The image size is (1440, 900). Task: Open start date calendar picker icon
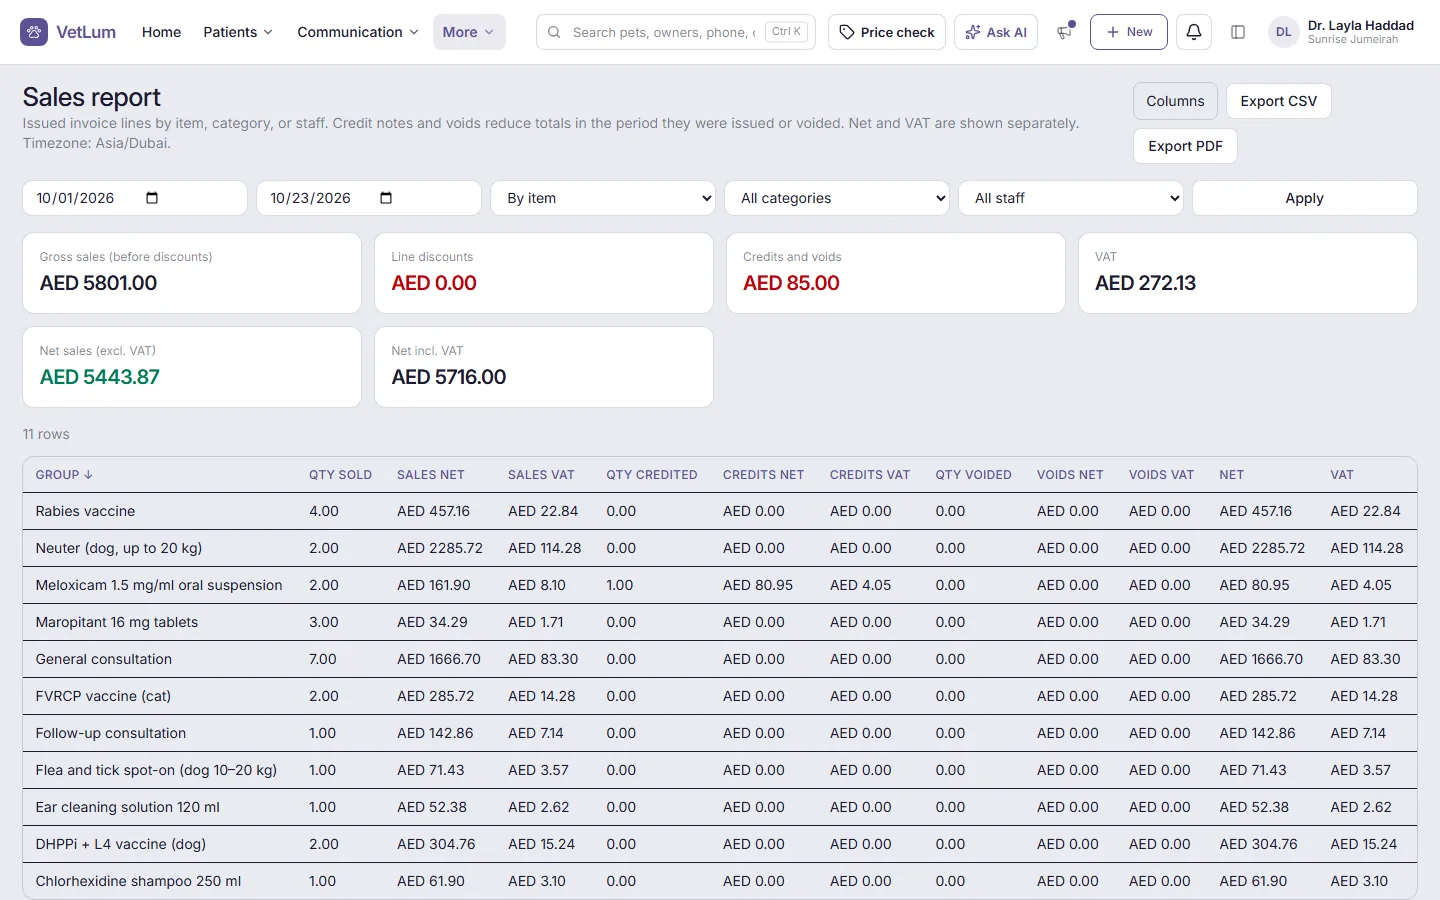tap(152, 198)
